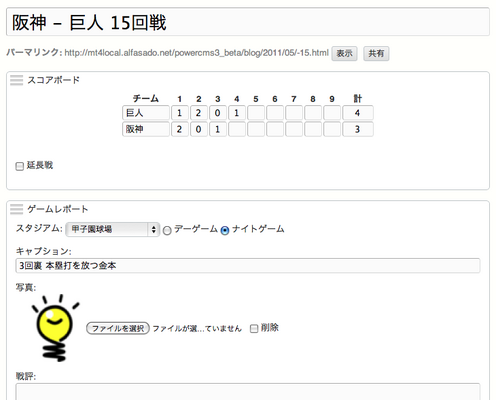The width and height of the screenshot is (496, 400).
Task: Click 巨人's 5th inning score cell
Action: (x=256, y=113)
